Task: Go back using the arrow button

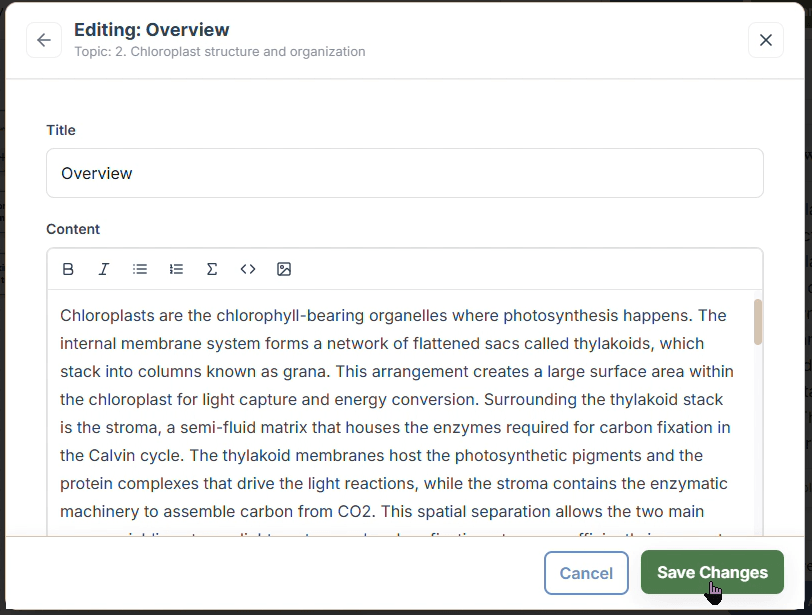Action: pyautogui.click(x=43, y=40)
